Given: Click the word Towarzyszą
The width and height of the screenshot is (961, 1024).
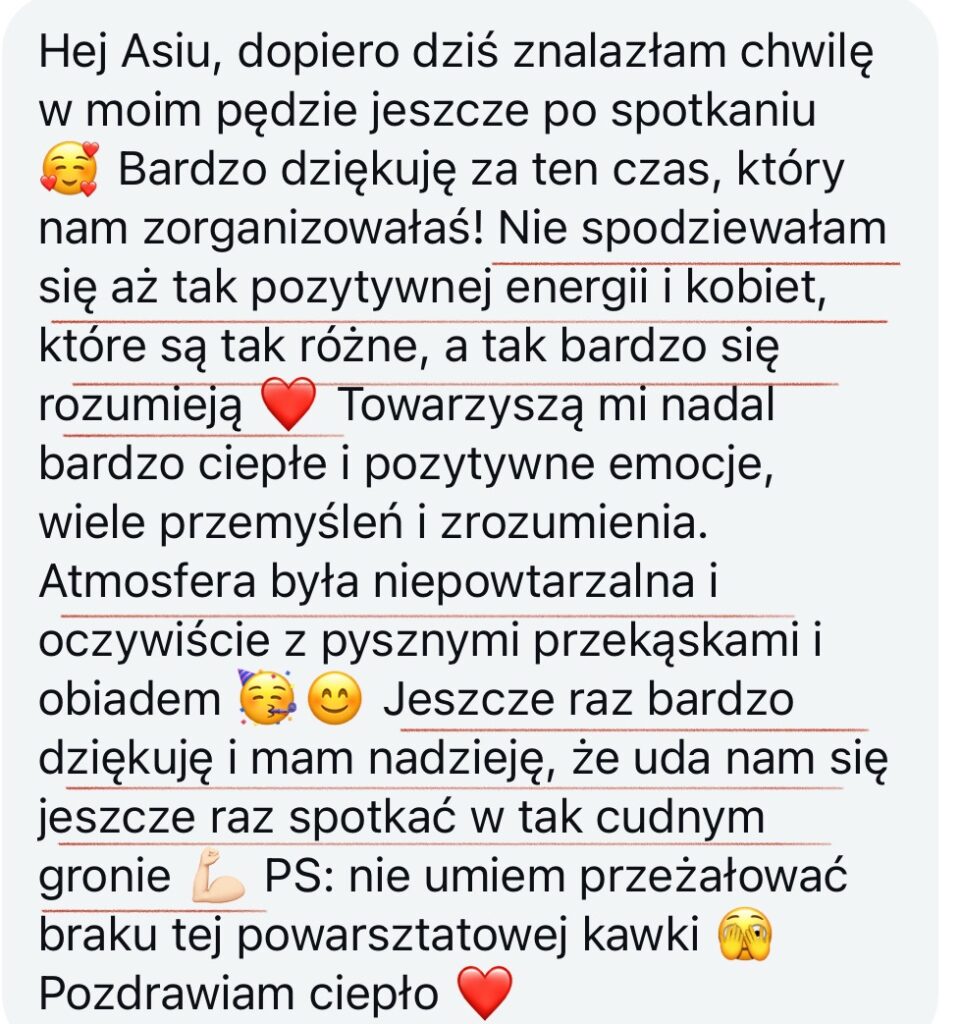Looking at the screenshot, I should click(461, 407).
